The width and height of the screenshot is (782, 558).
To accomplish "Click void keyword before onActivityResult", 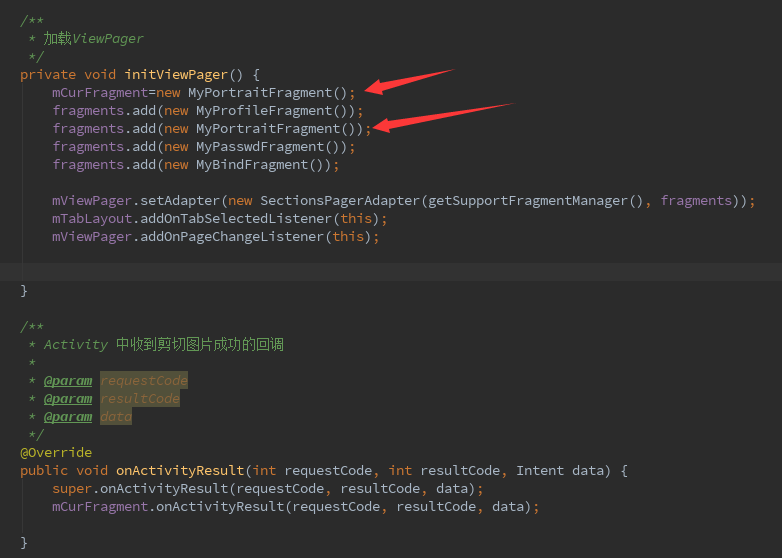I will coord(92,470).
